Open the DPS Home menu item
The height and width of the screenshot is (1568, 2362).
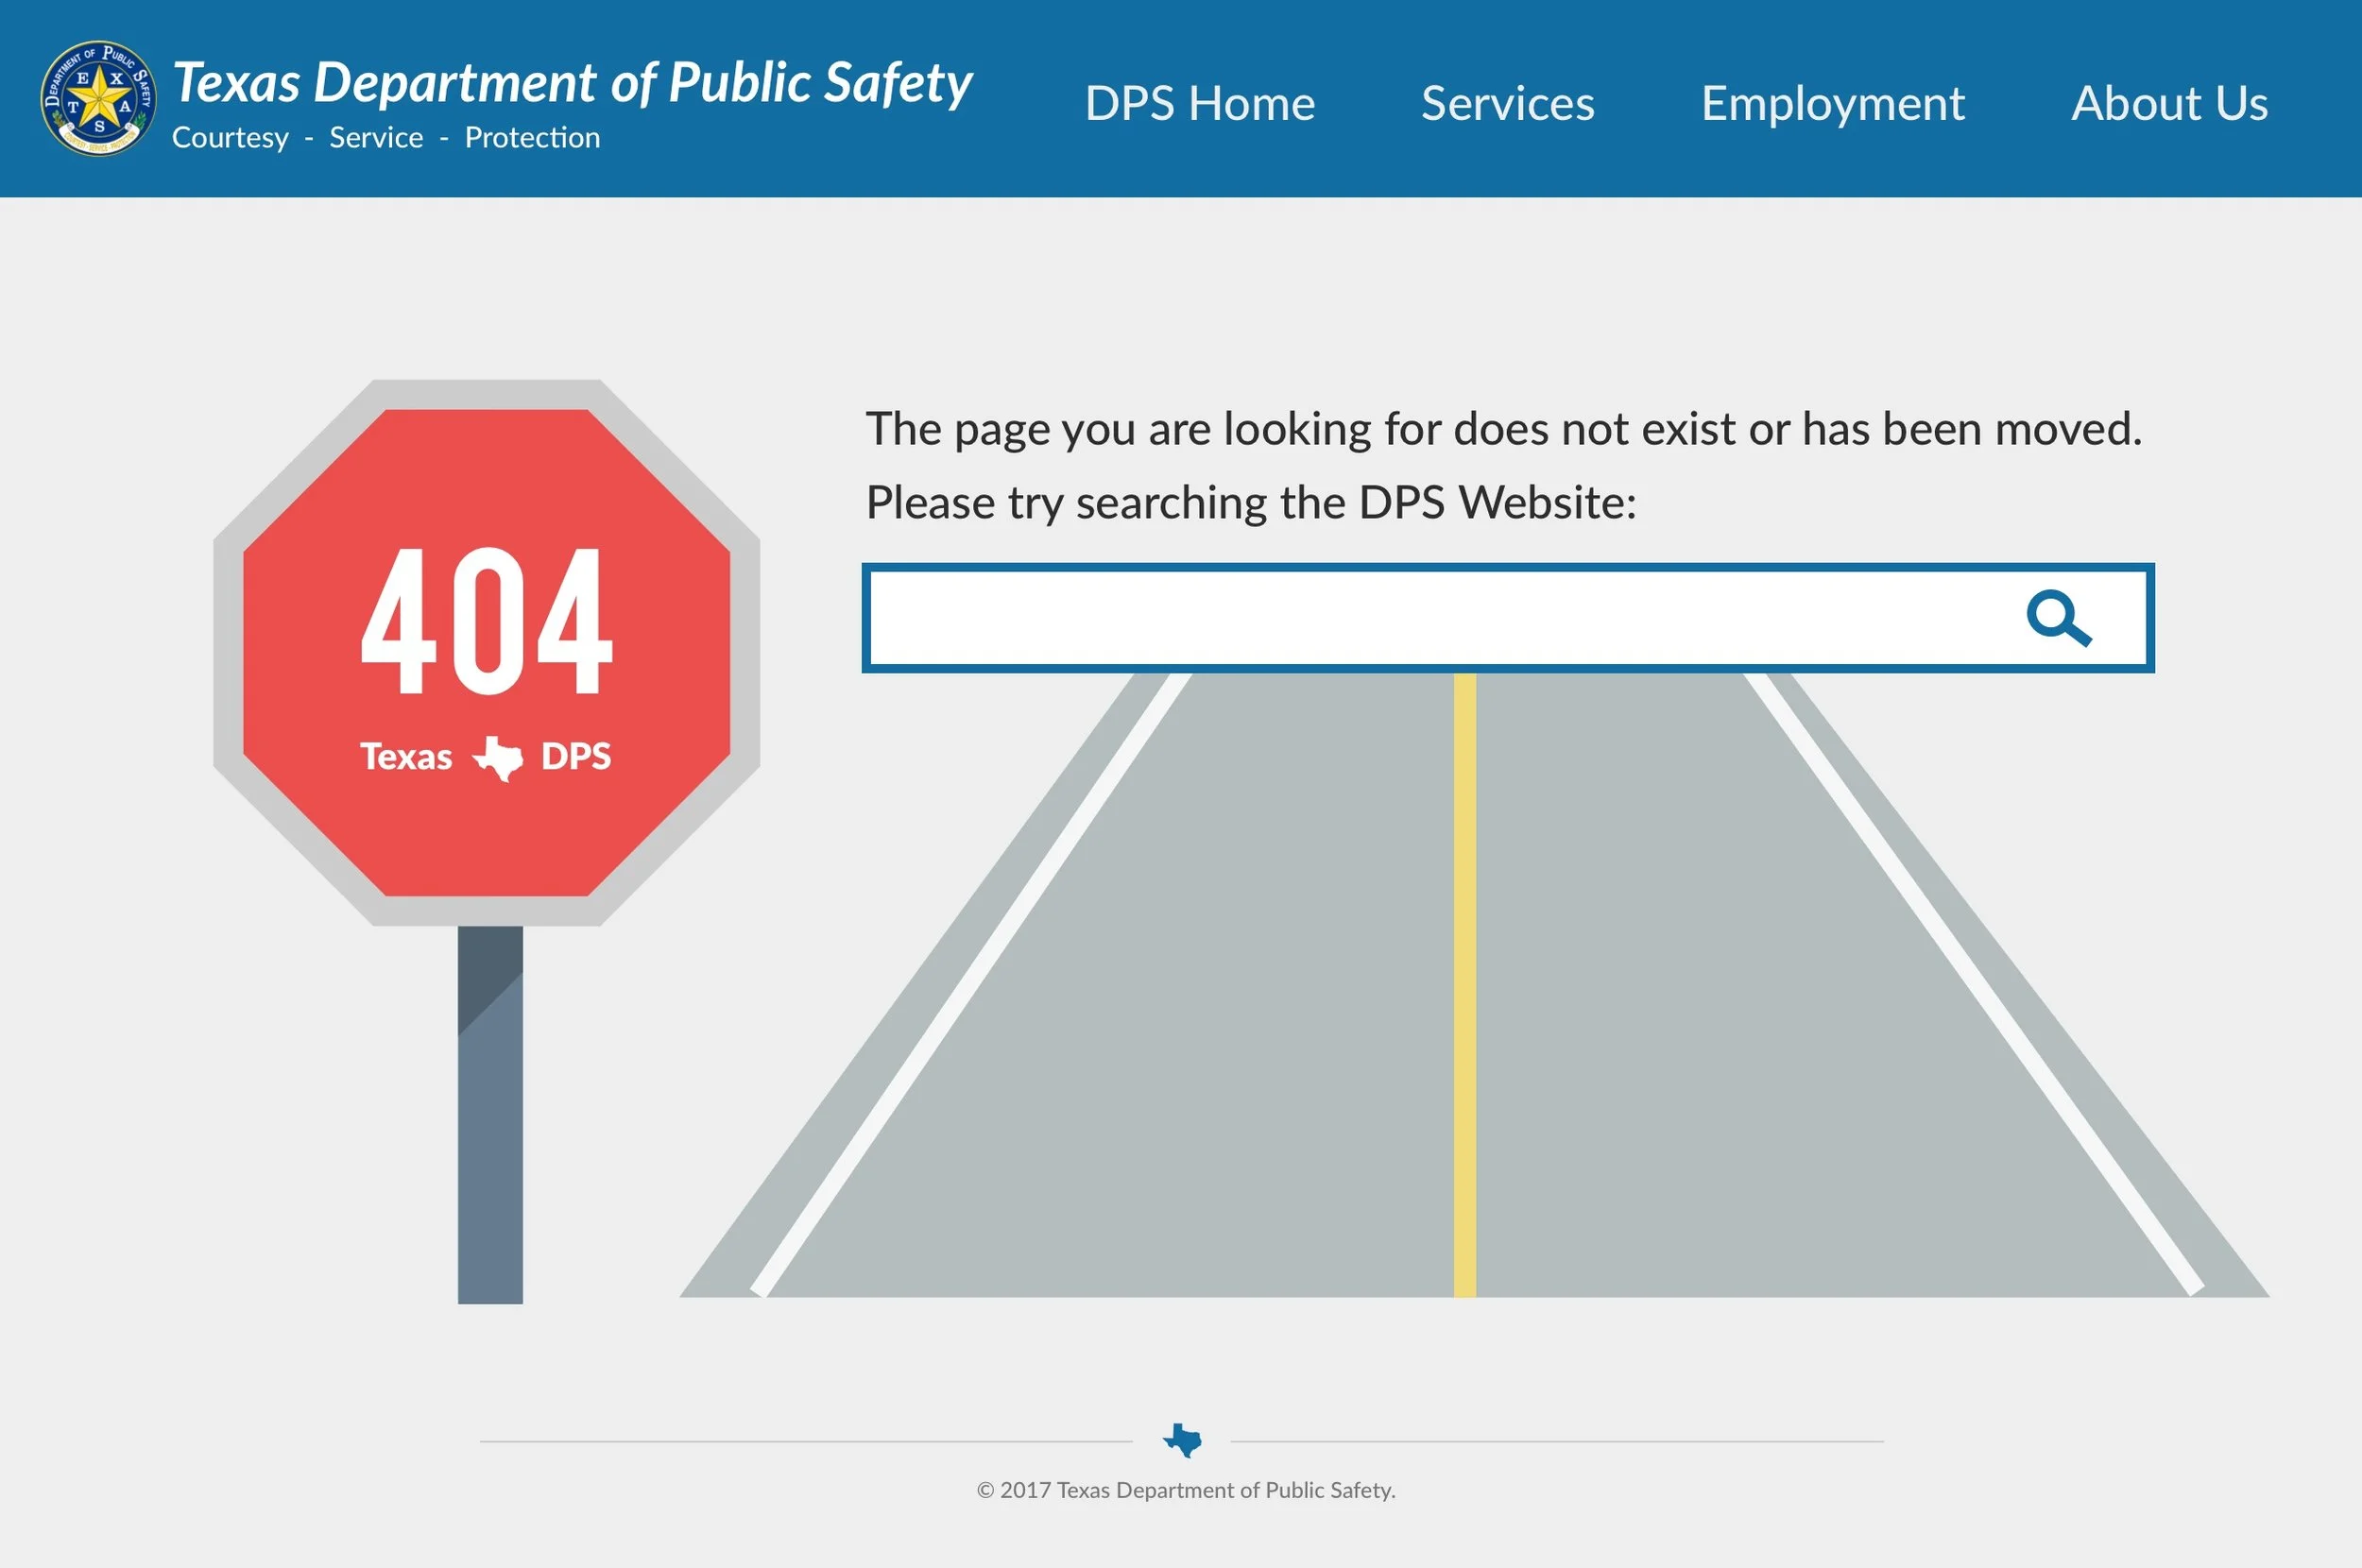pyautogui.click(x=1200, y=103)
